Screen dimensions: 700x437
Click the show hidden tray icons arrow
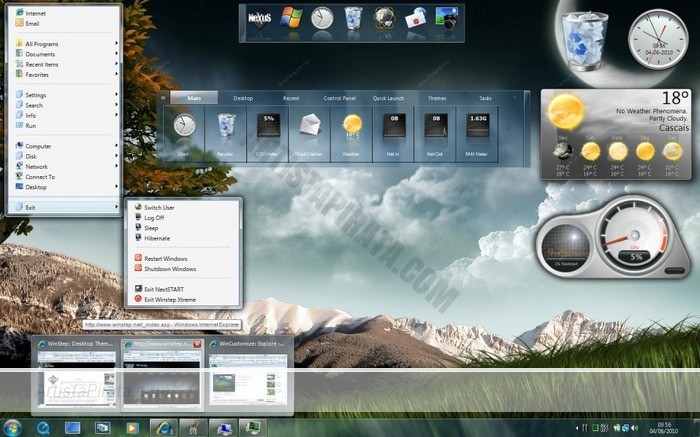click(x=577, y=428)
